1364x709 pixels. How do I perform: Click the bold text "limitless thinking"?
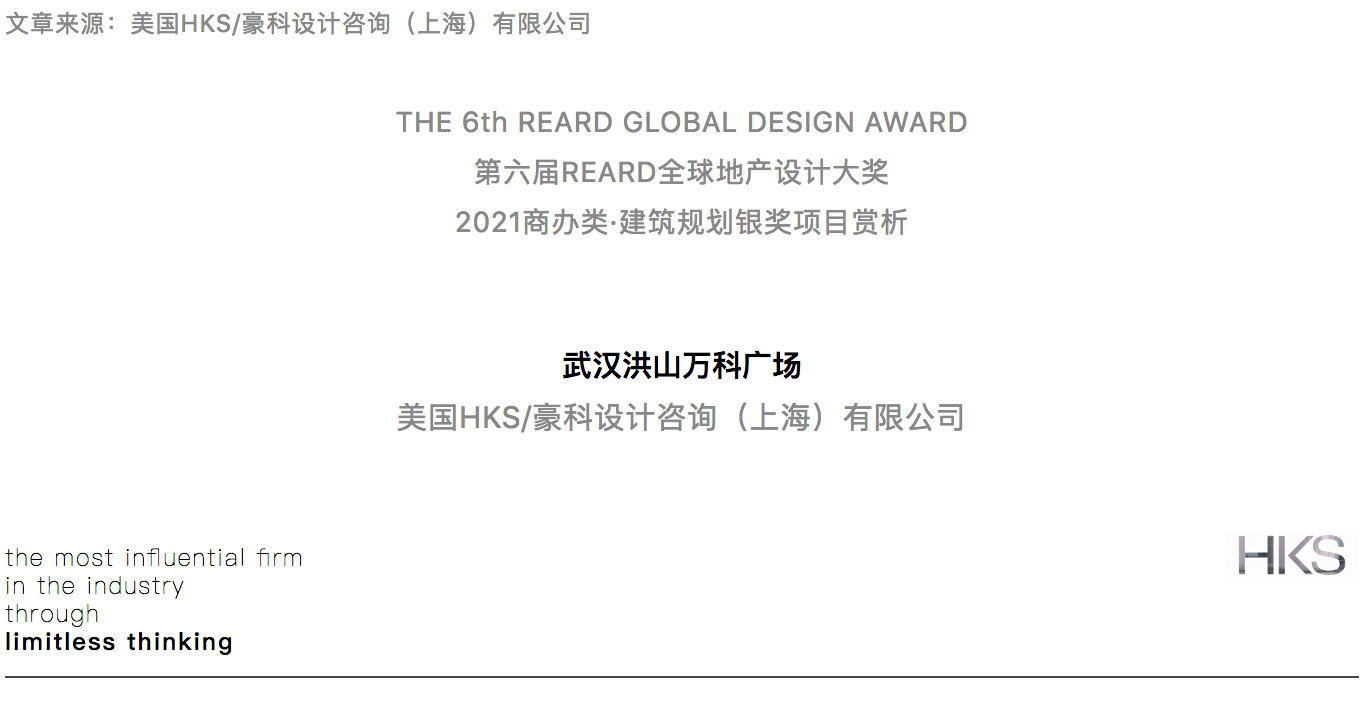(x=119, y=642)
